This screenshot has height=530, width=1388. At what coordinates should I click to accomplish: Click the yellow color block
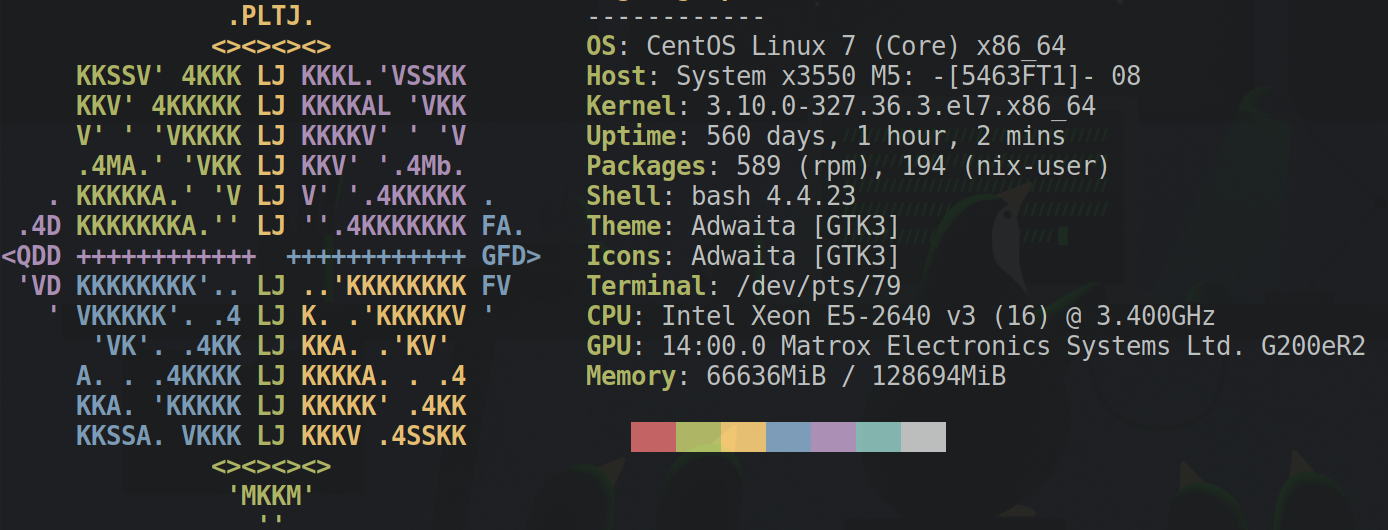click(x=743, y=437)
